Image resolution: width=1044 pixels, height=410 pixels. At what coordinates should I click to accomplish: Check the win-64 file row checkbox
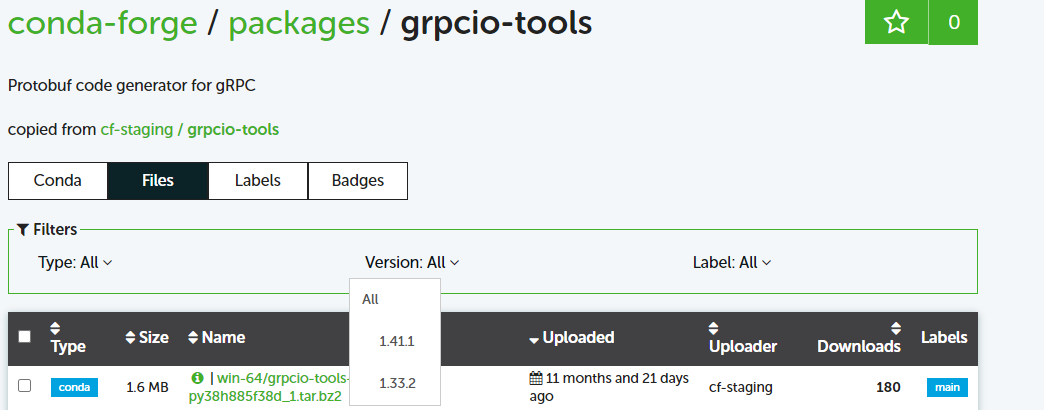24,385
